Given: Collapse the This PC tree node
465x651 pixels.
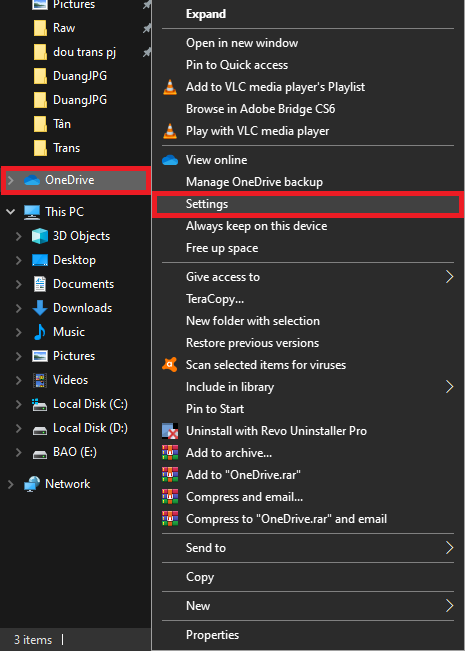Looking at the screenshot, I should tap(11, 212).
